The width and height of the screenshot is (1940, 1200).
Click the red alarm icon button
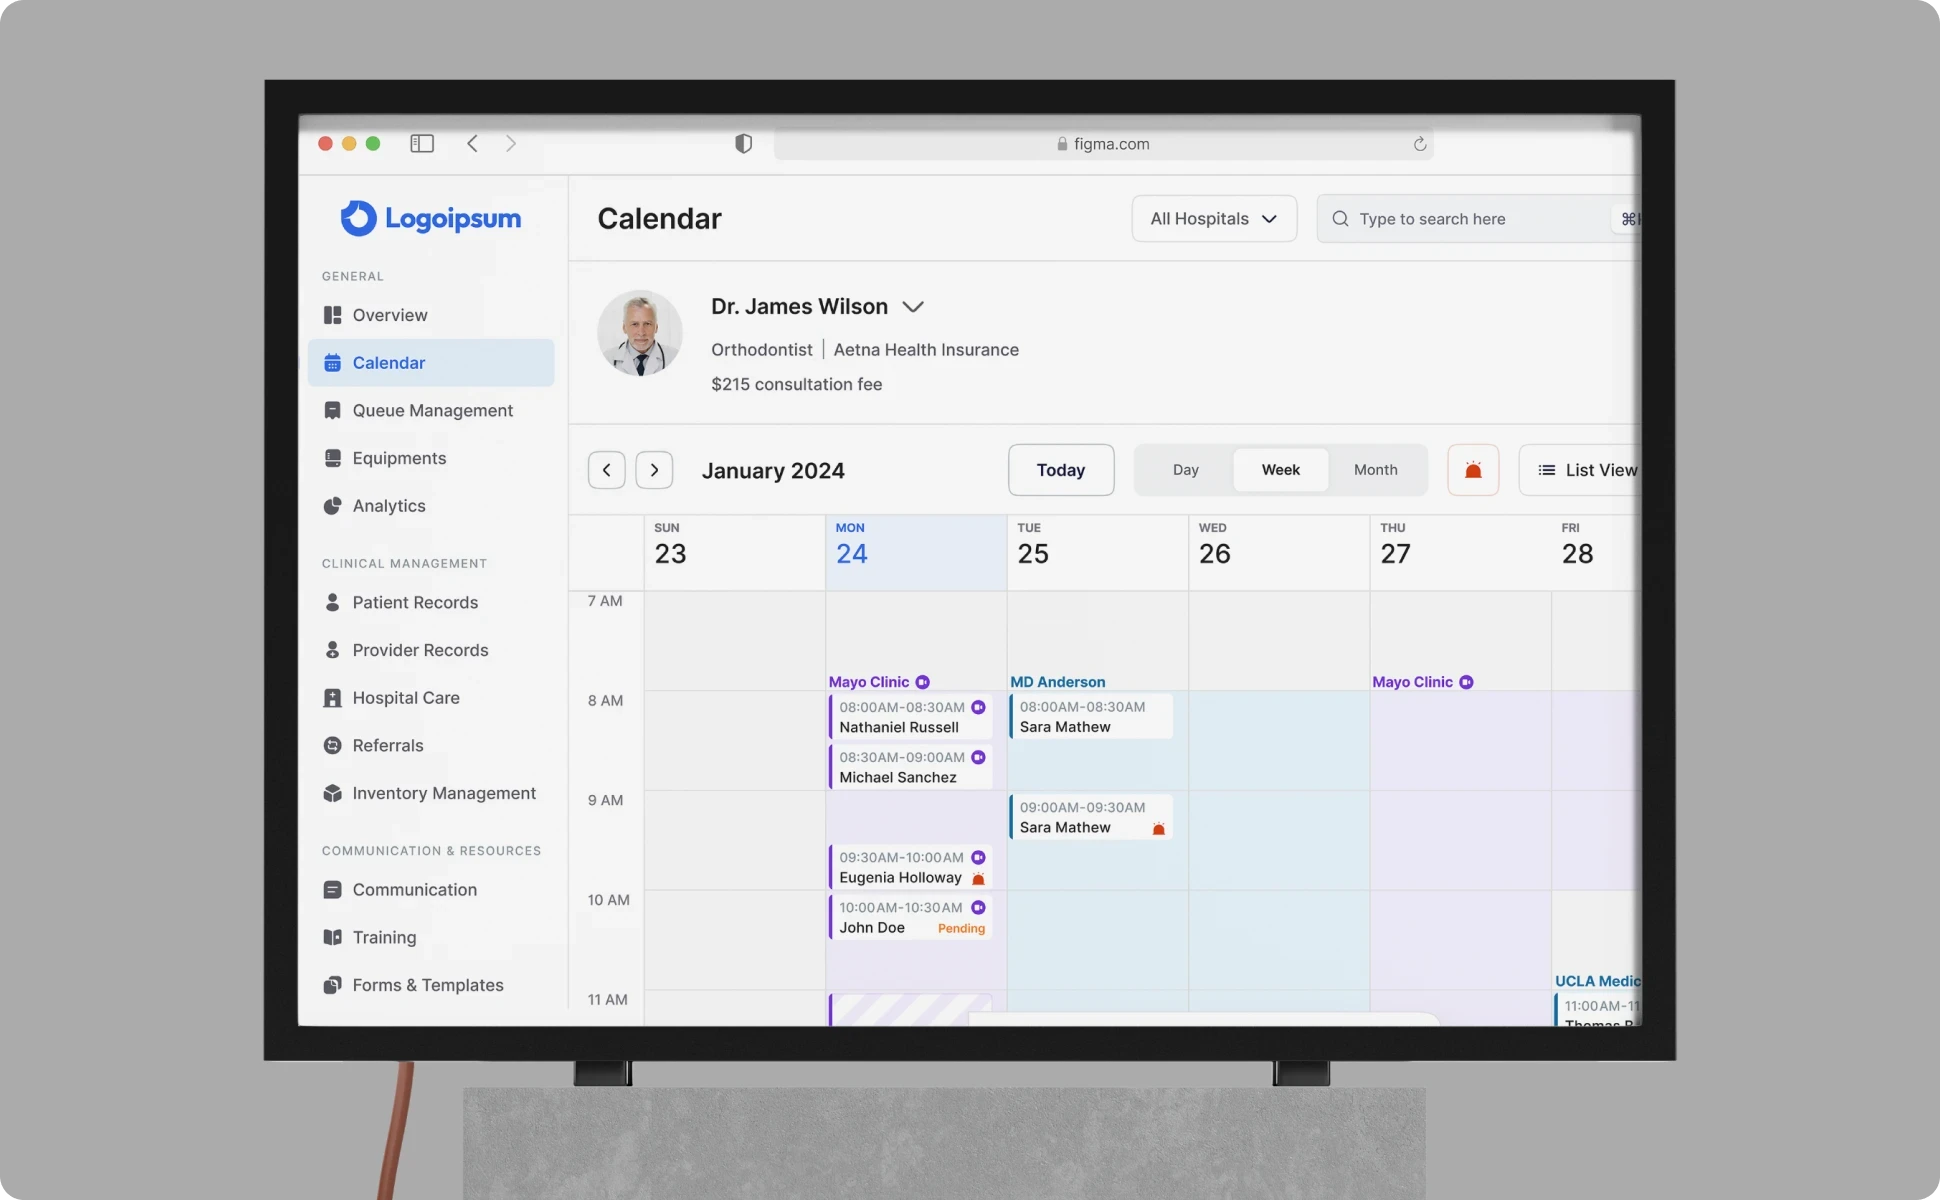[x=1472, y=470]
